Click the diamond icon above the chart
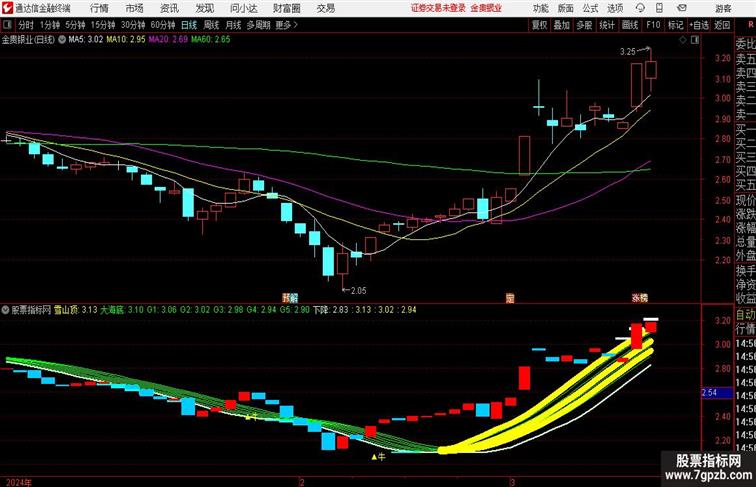The width and height of the screenshot is (756, 487). 683,40
